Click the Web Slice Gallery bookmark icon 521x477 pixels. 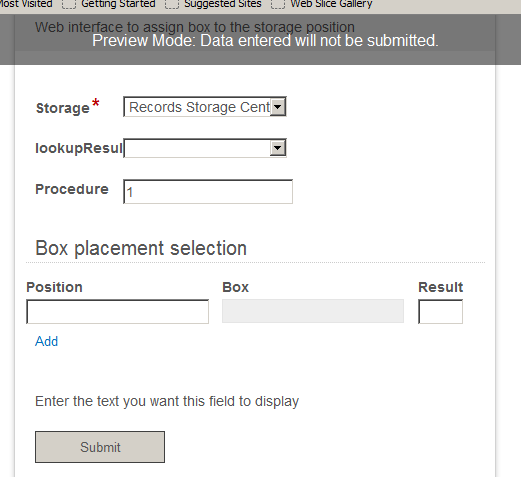[278, 4]
